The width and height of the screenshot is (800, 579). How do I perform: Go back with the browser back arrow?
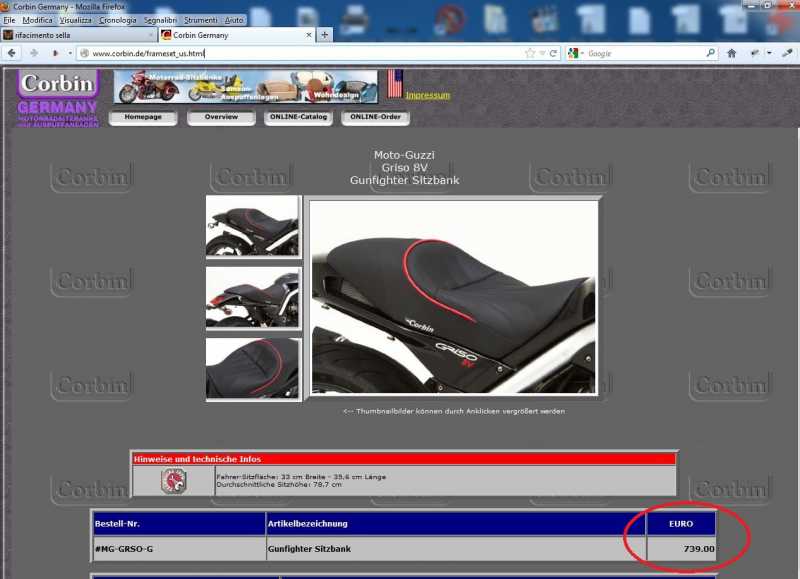12,53
